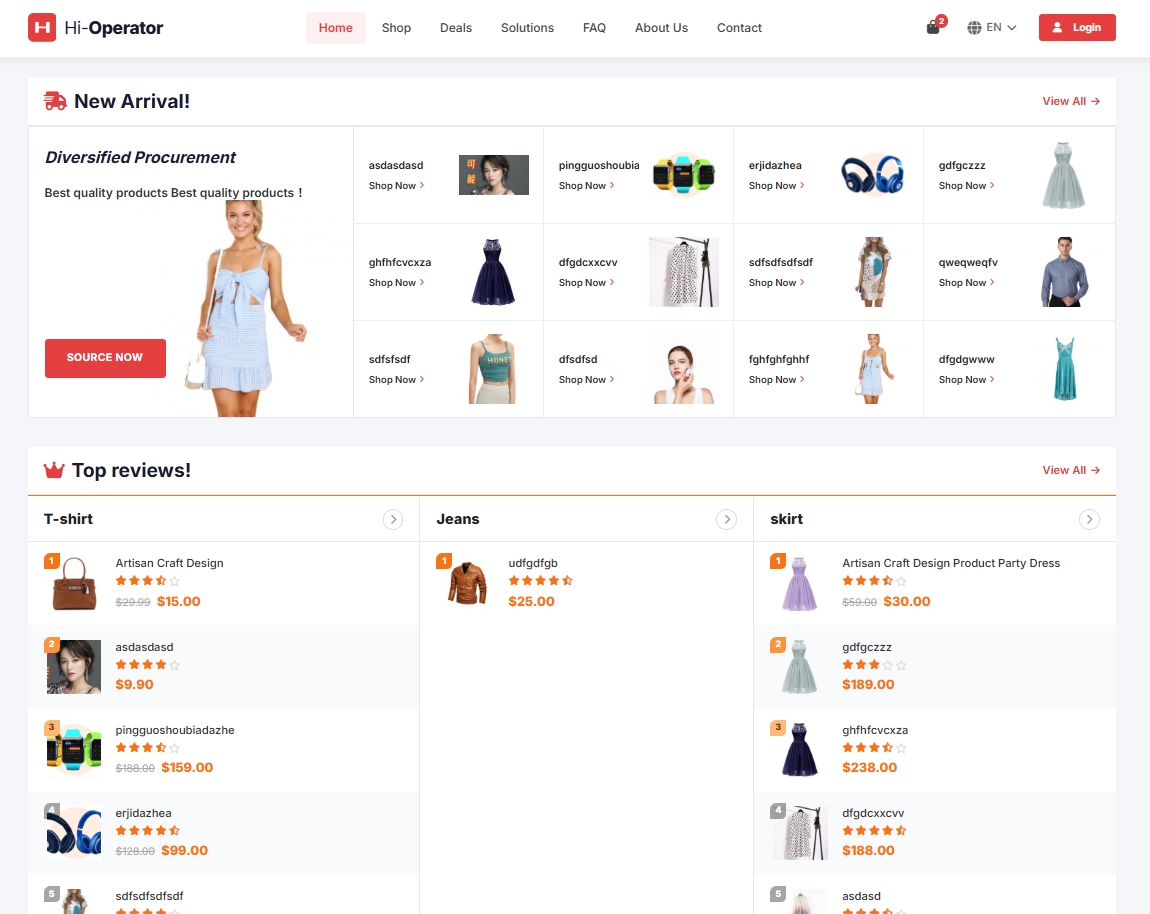
Task: Click the Jeans section arrow icon
Action: tap(726, 519)
